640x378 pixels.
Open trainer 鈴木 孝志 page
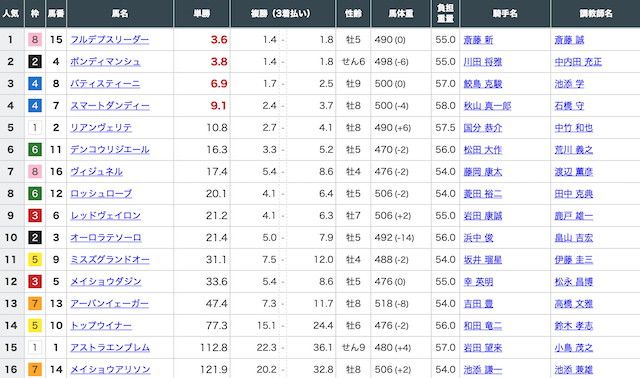[573, 327]
